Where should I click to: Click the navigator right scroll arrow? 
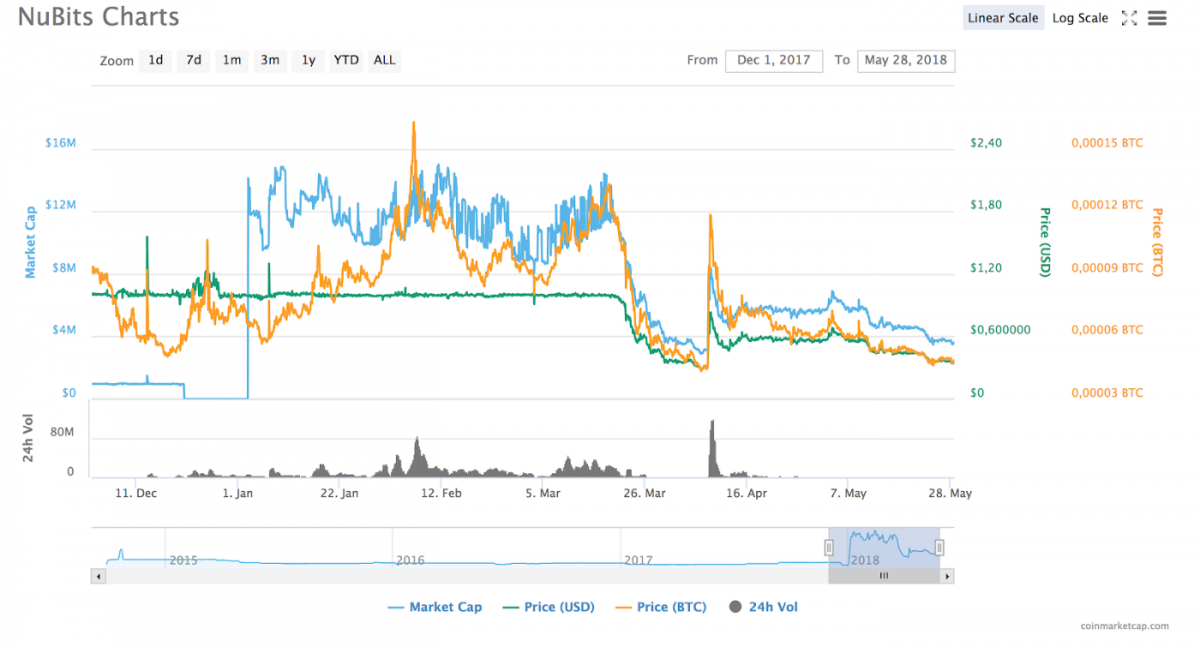[x=947, y=576]
